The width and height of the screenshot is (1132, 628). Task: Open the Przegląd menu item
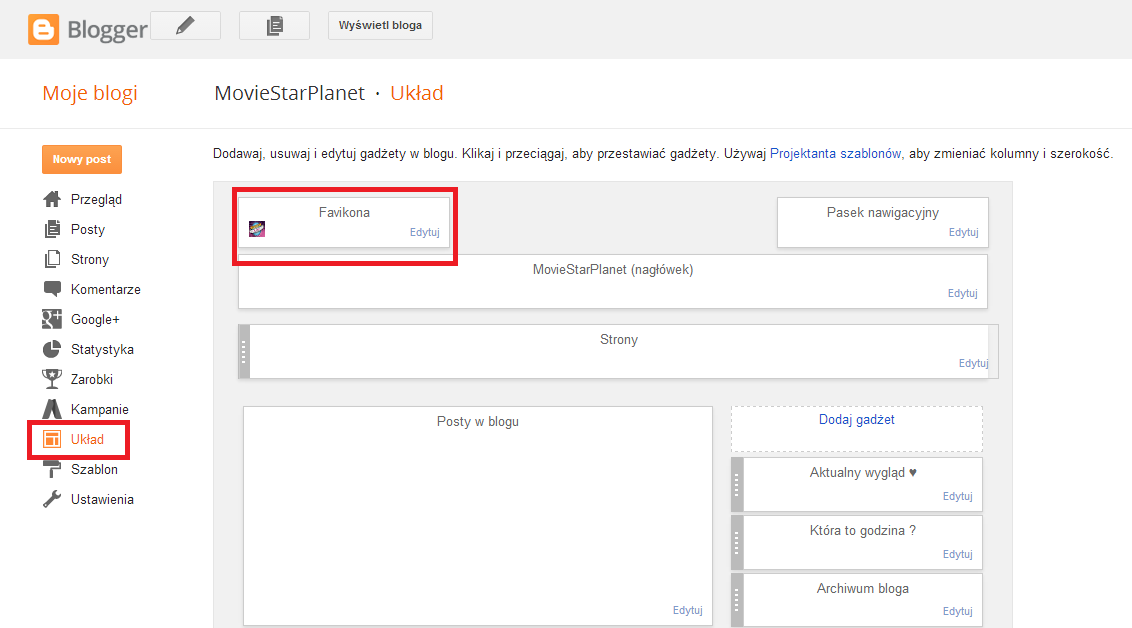96,199
